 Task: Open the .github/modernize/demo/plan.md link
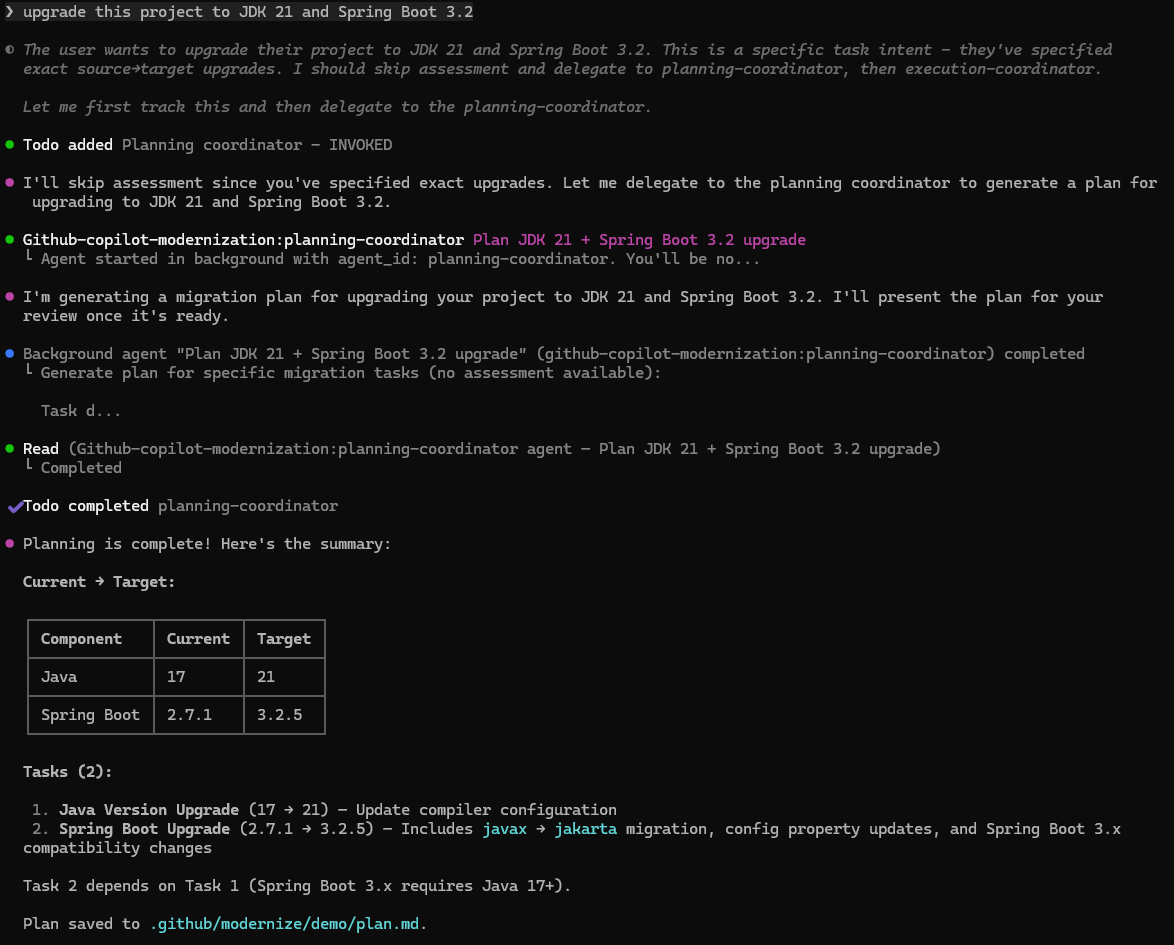pos(285,924)
